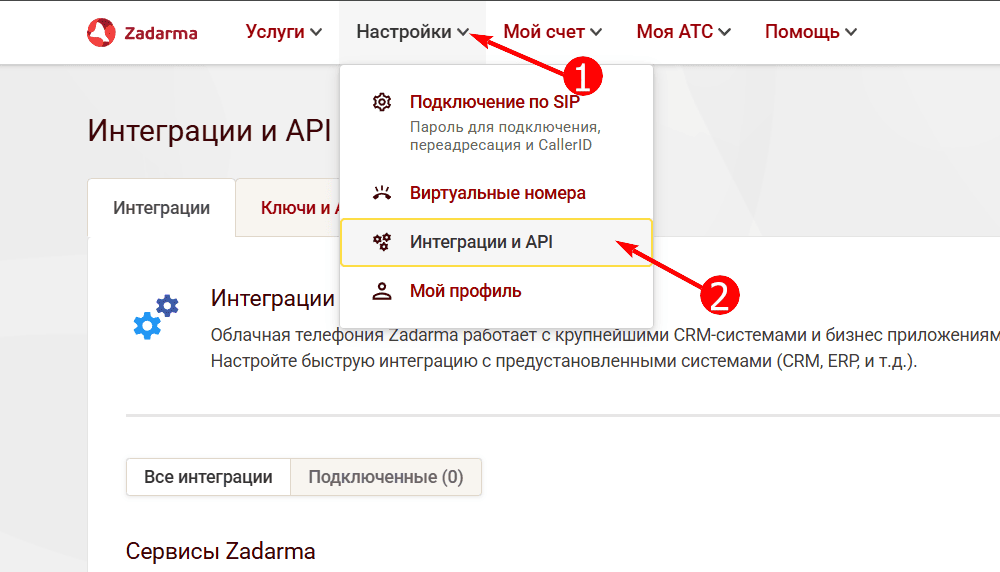Click the Zadarma logo icon

tap(101, 33)
